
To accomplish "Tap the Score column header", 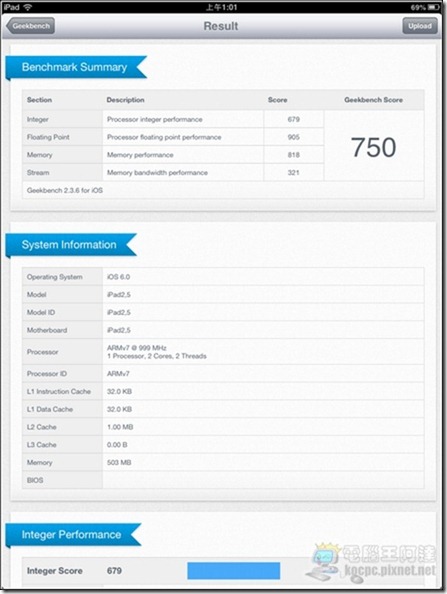I will [278, 100].
